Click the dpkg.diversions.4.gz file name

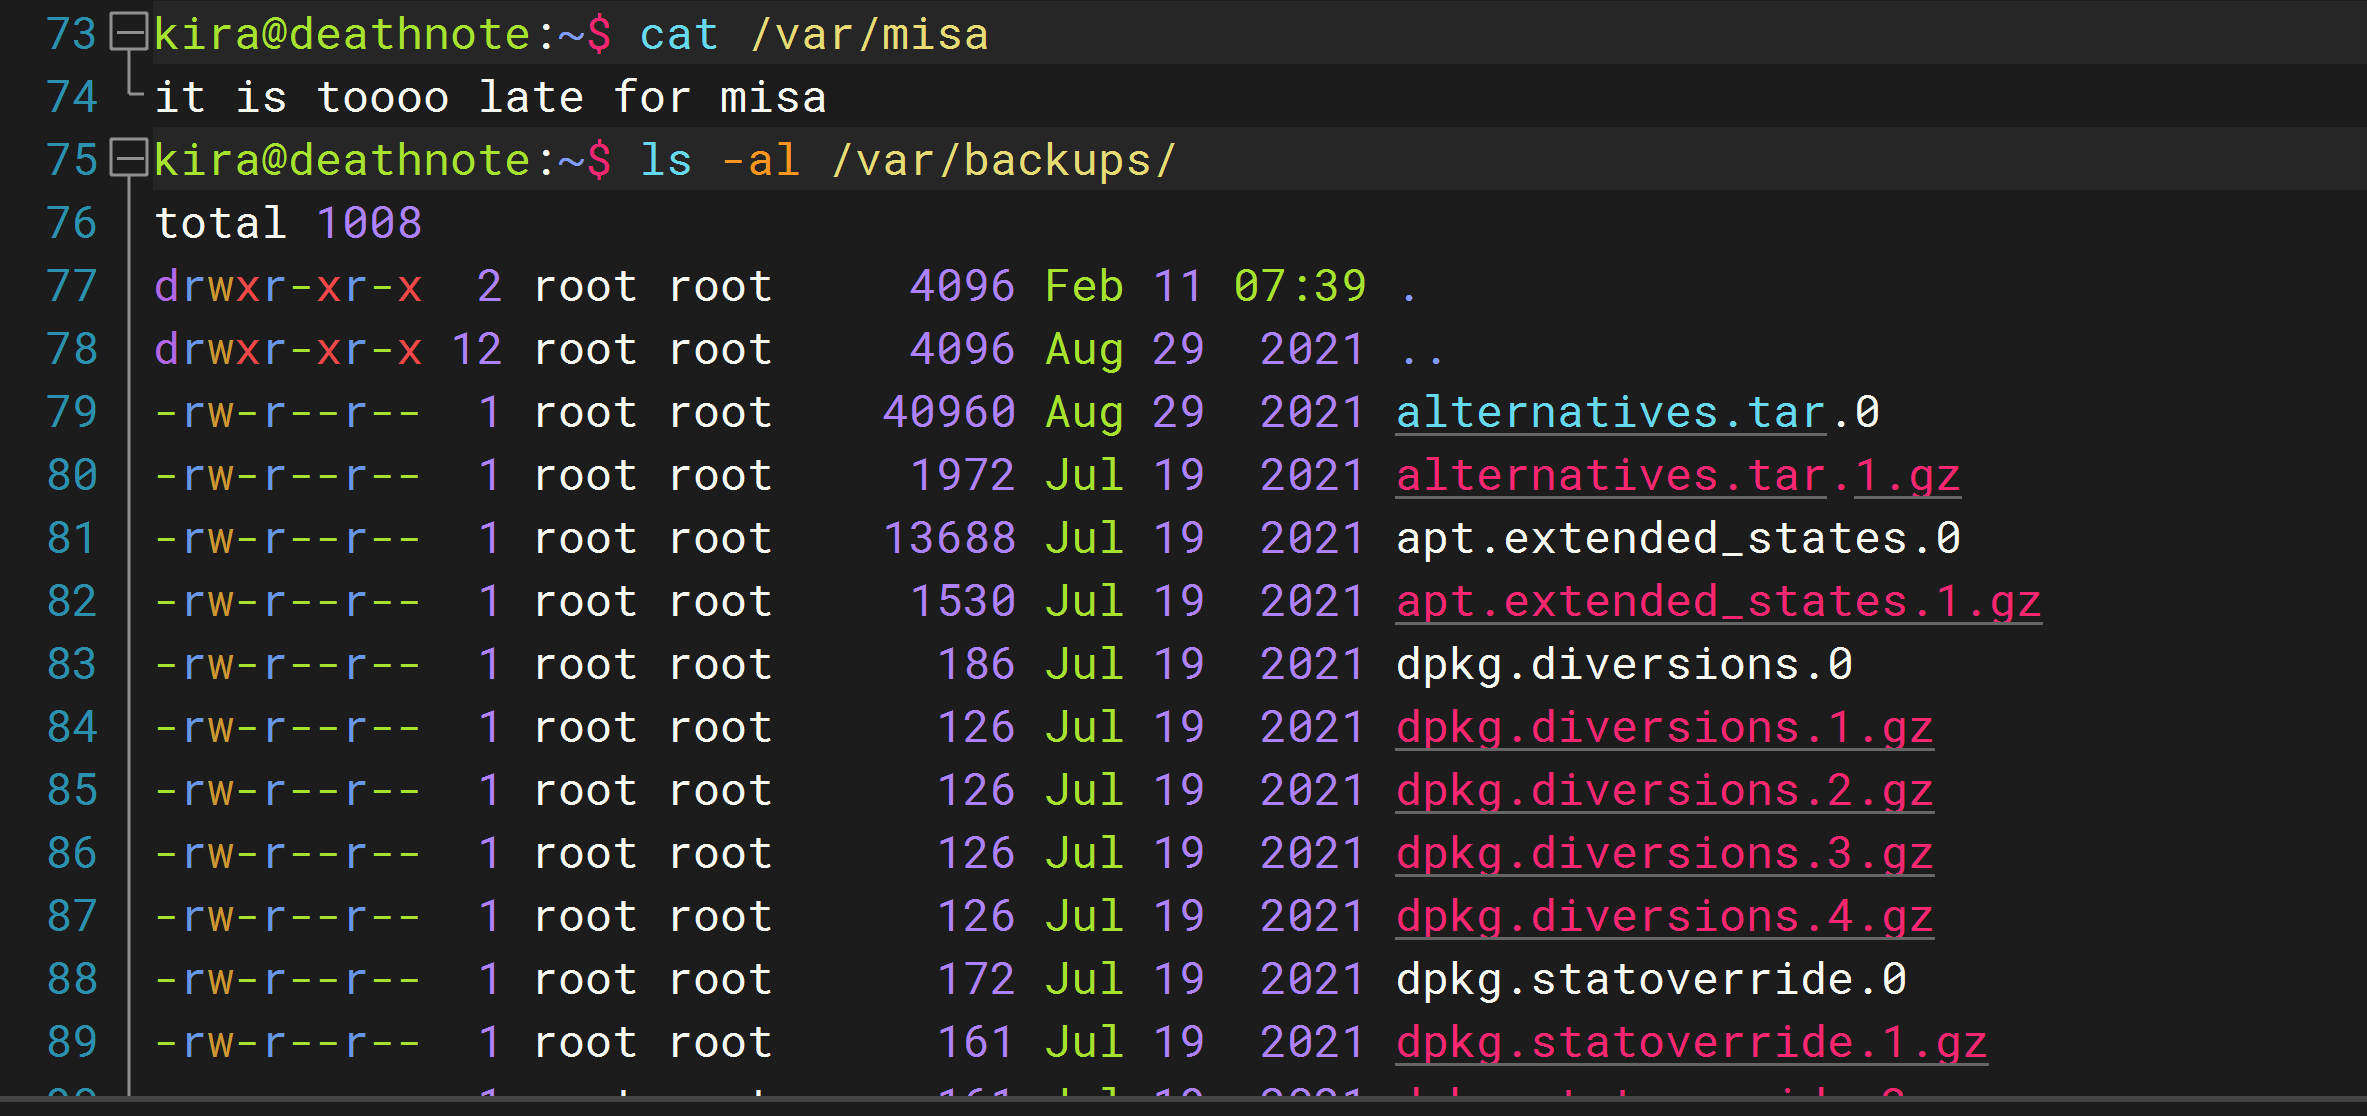pos(1664,917)
